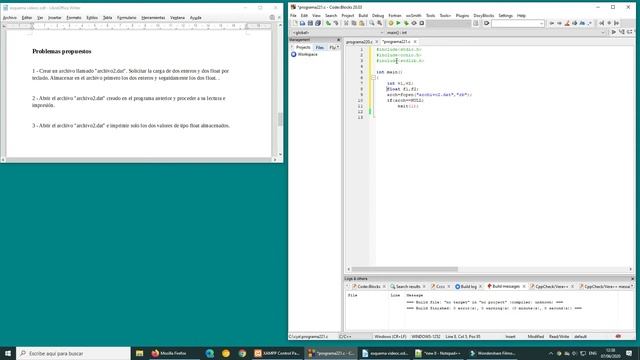Click the Undo icon in Code::Blocks toolbar
Image resolution: width=640 pixels, height=360 pixels.
click(x=328, y=23)
